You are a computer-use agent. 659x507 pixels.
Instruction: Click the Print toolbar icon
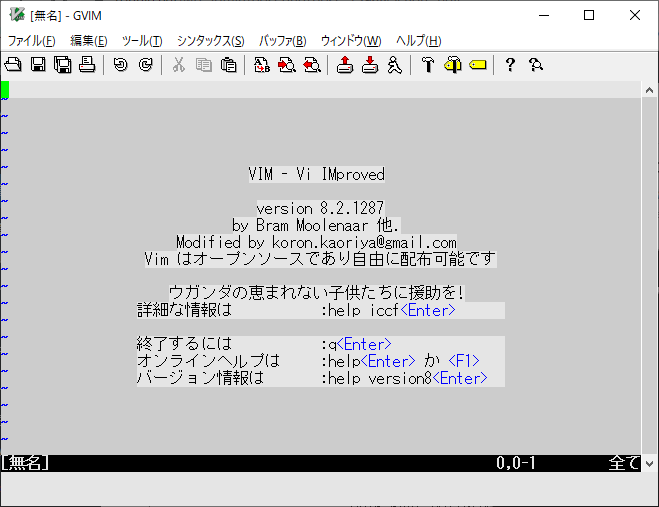tap(87, 65)
